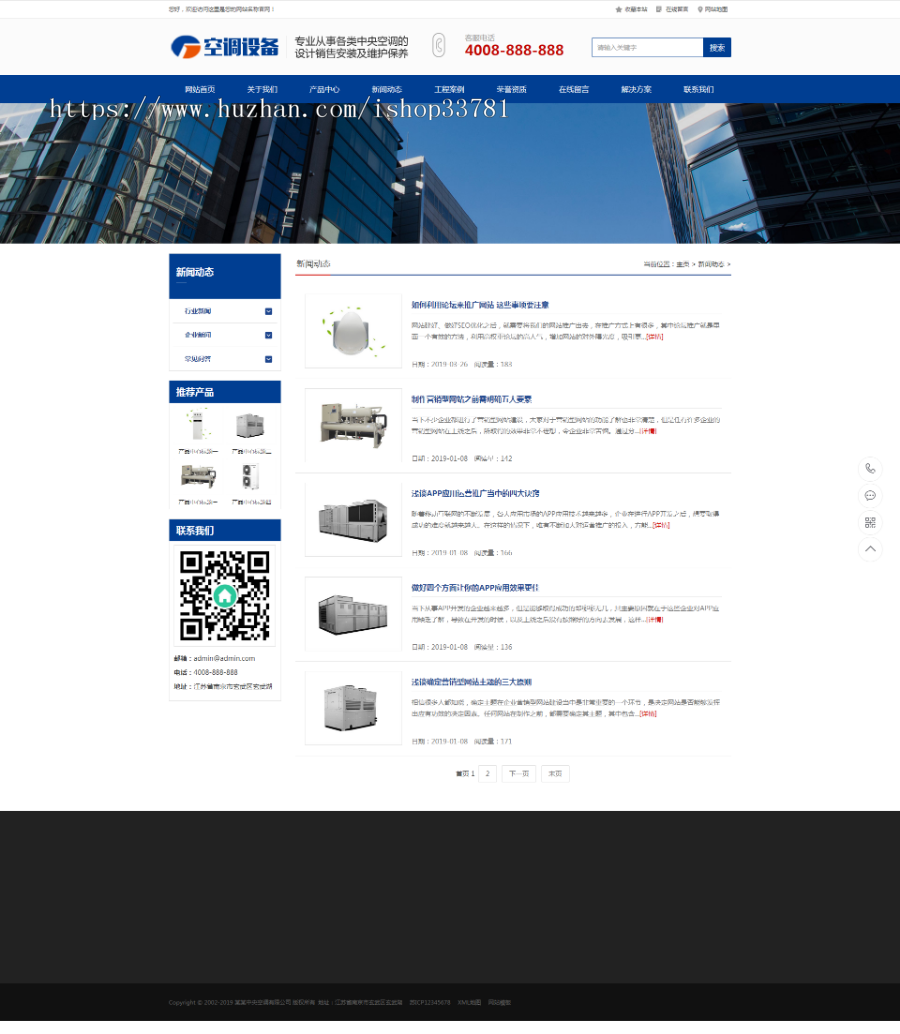Open the 常见问答 sidebar category

click(x=198, y=359)
